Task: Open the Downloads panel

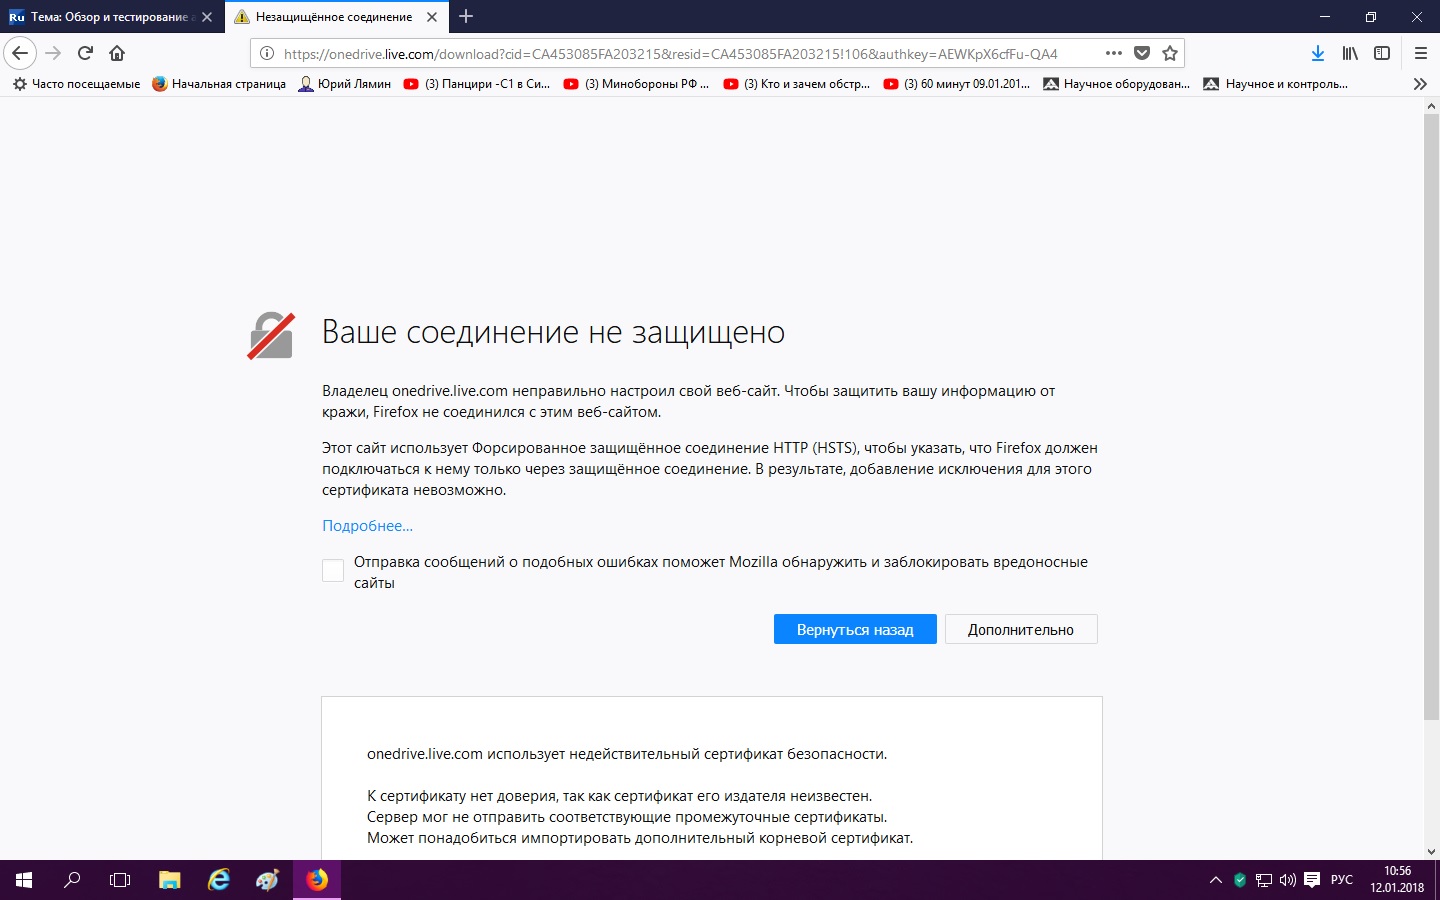Action: coord(1318,53)
